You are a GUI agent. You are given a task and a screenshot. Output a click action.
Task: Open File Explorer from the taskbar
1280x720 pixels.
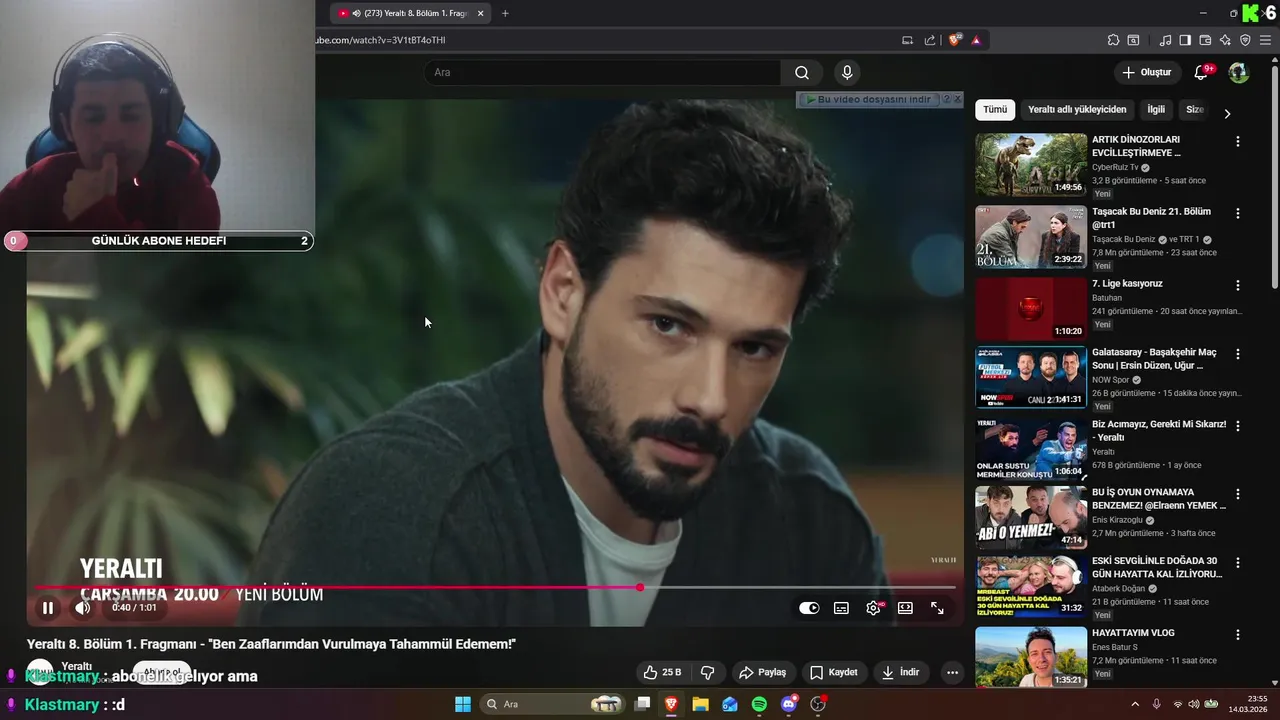point(700,704)
